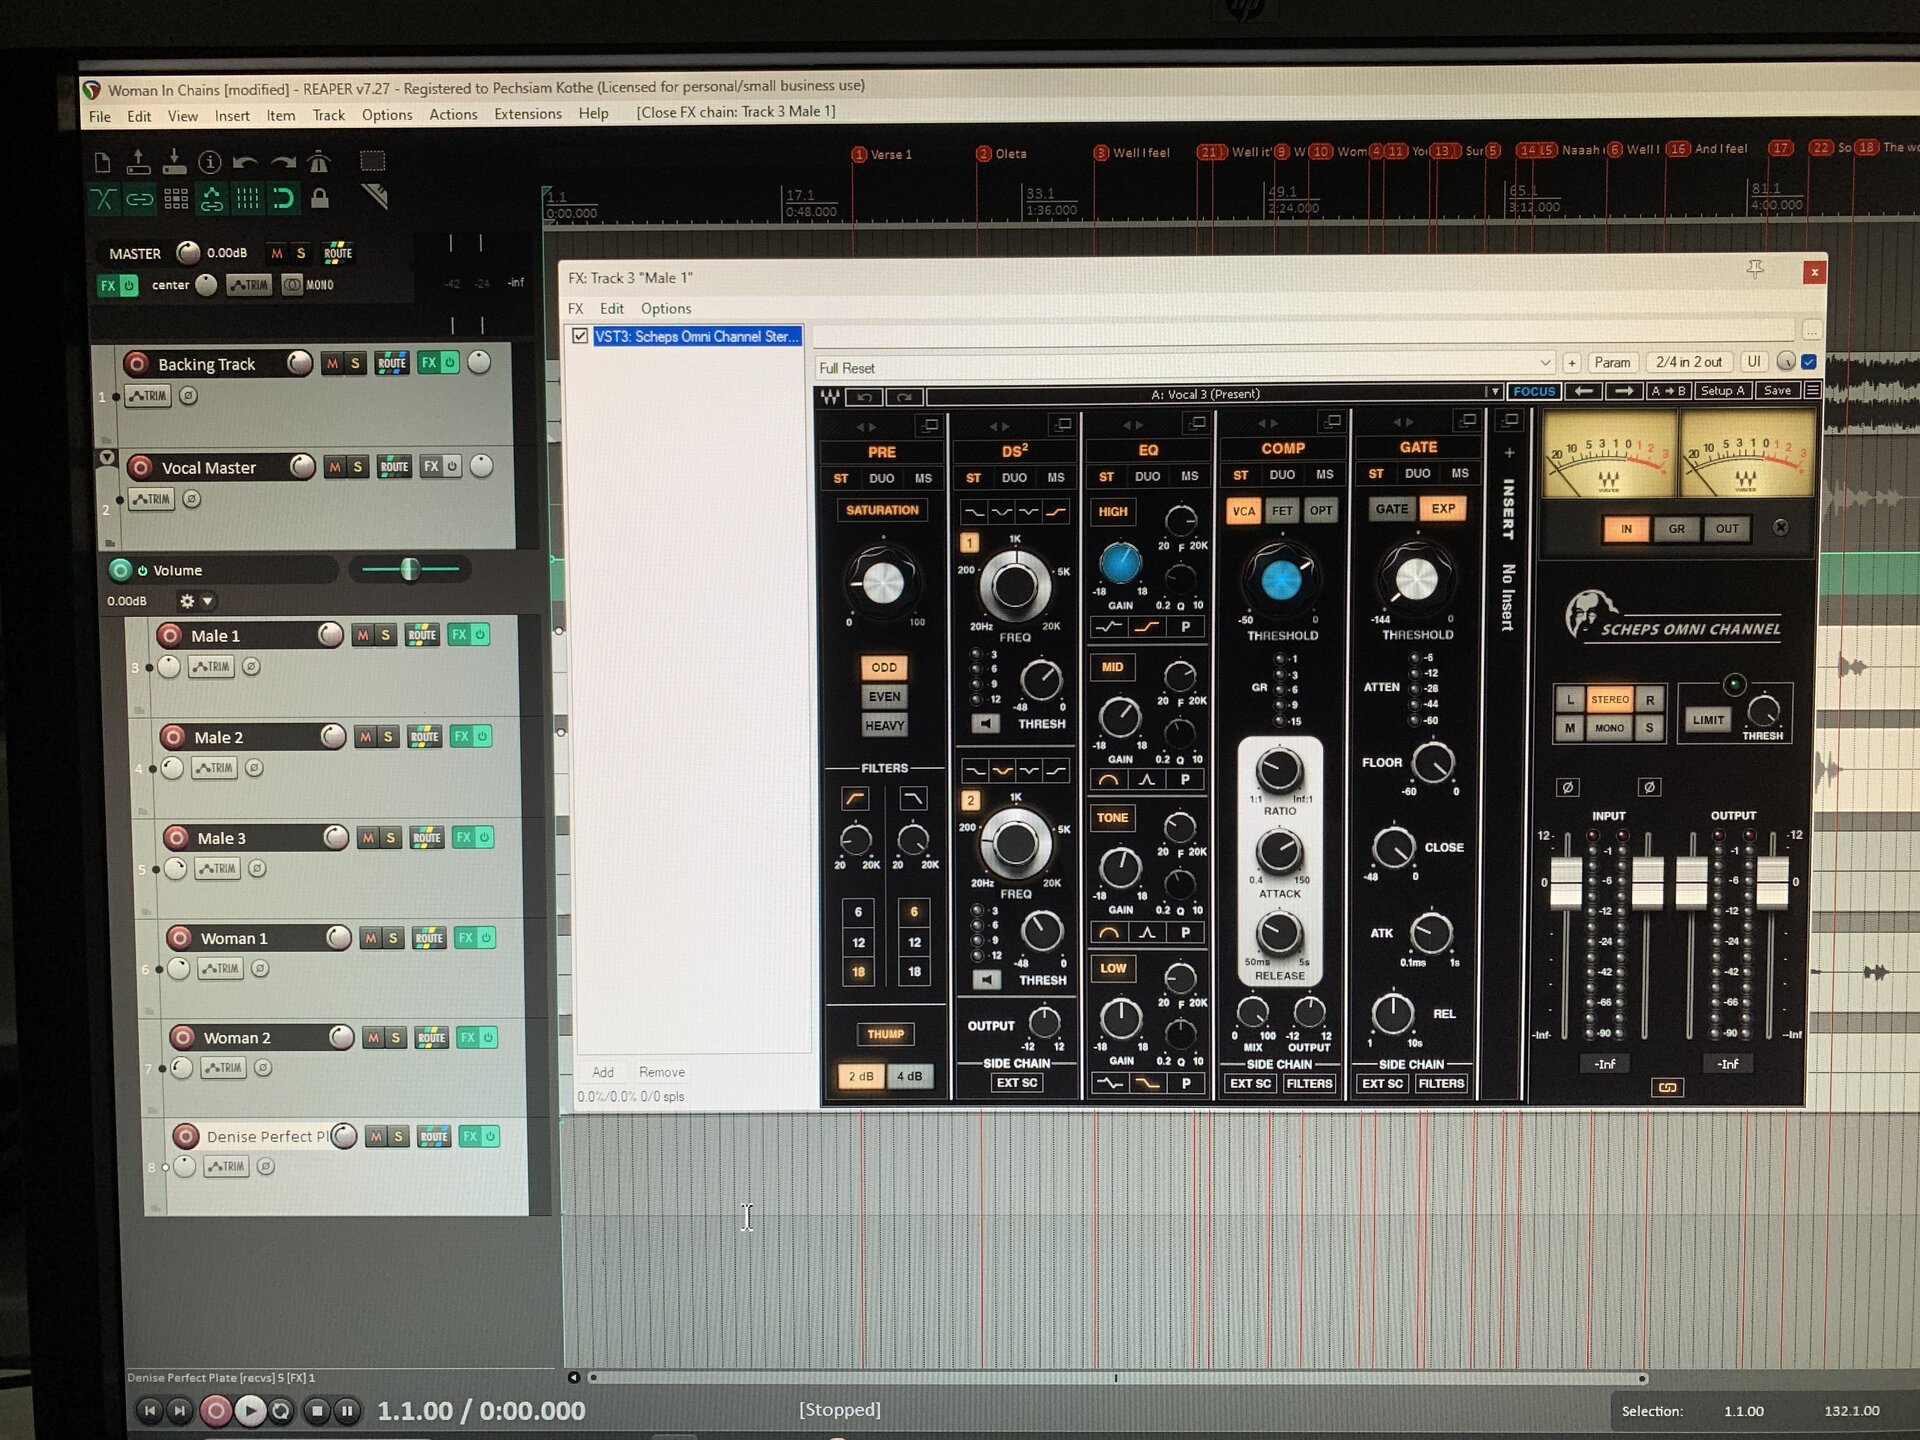Click the New project toolbar icon

[102, 162]
